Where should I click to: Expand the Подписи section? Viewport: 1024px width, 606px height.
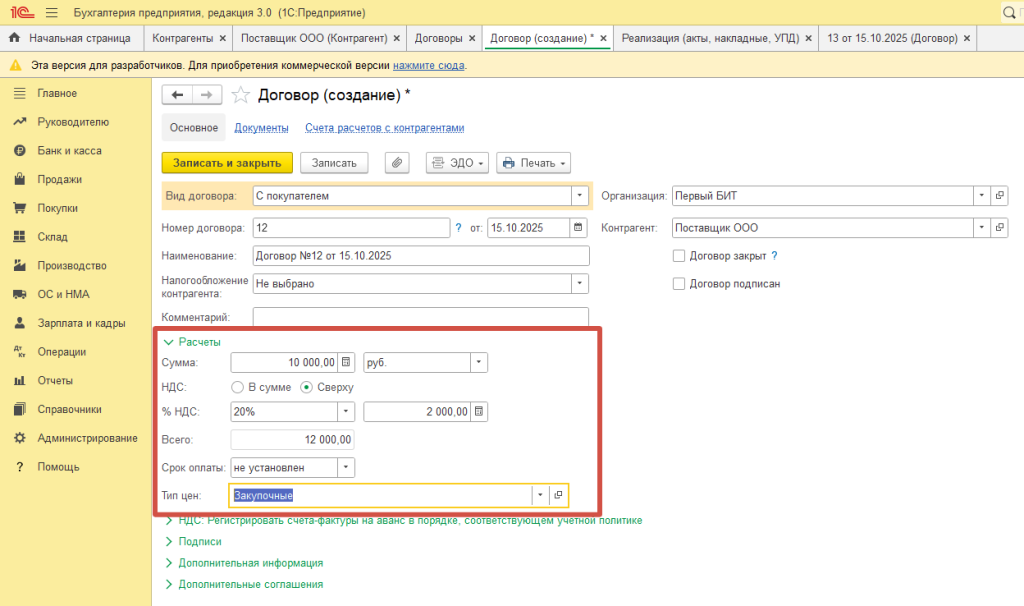pyautogui.click(x=199, y=541)
